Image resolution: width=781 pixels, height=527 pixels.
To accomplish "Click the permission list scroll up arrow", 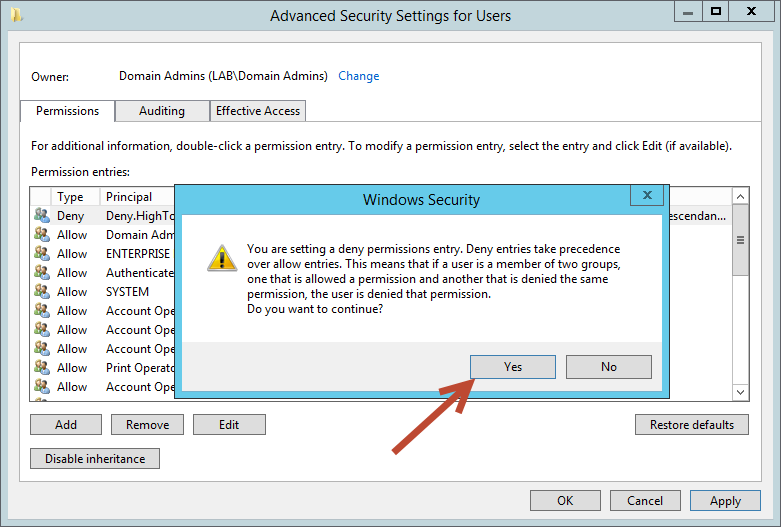I will (740, 197).
